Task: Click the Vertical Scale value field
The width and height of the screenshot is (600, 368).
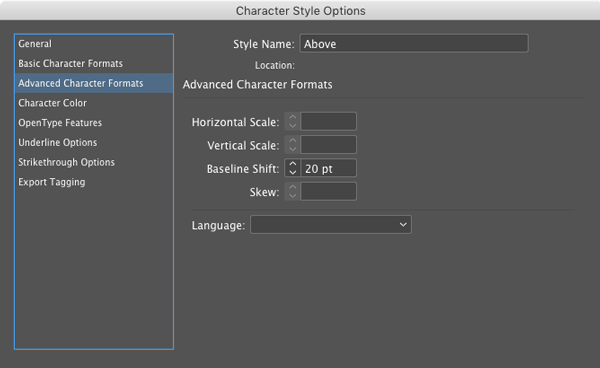Action: click(x=329, y=145)
